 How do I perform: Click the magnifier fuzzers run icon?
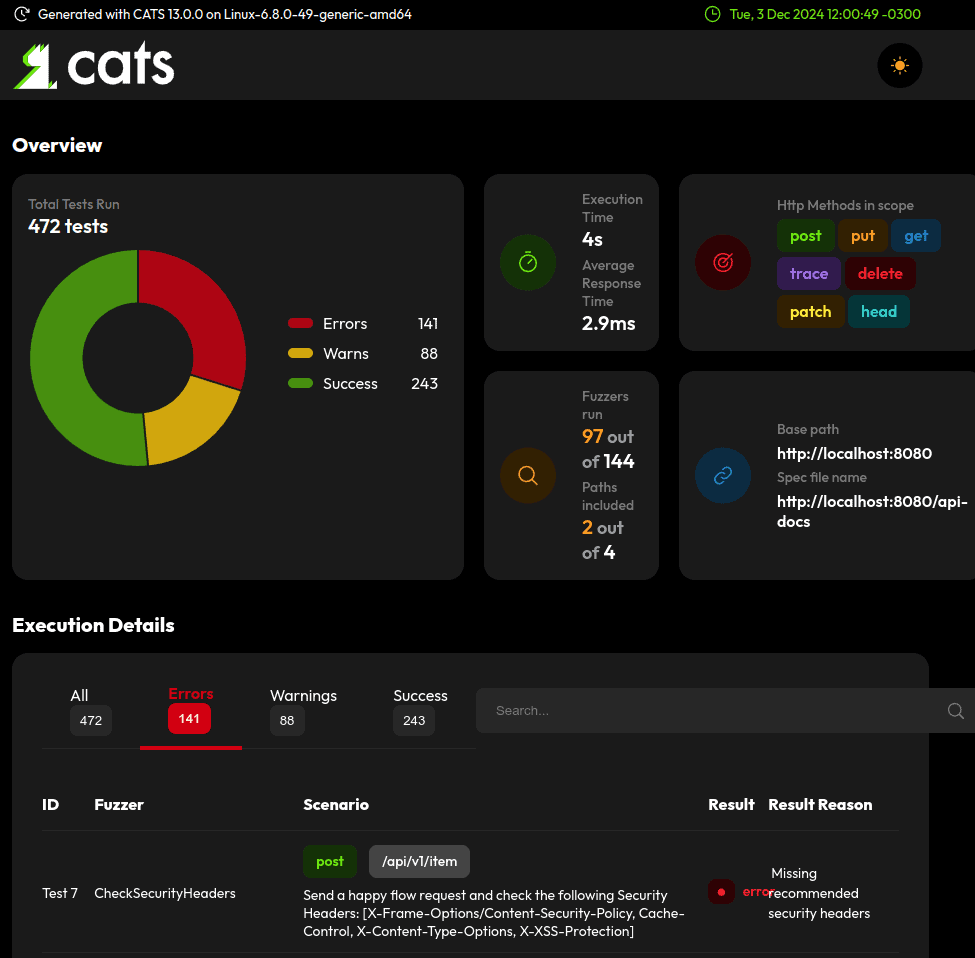coord(528,475)
